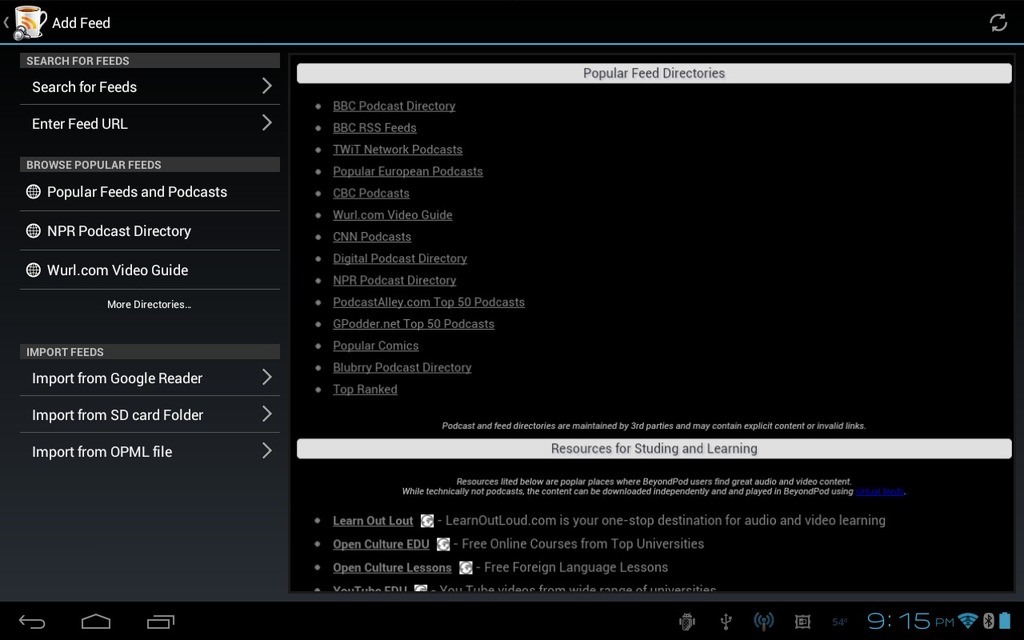Open the Open Culture Lessons link

point(392,568)
